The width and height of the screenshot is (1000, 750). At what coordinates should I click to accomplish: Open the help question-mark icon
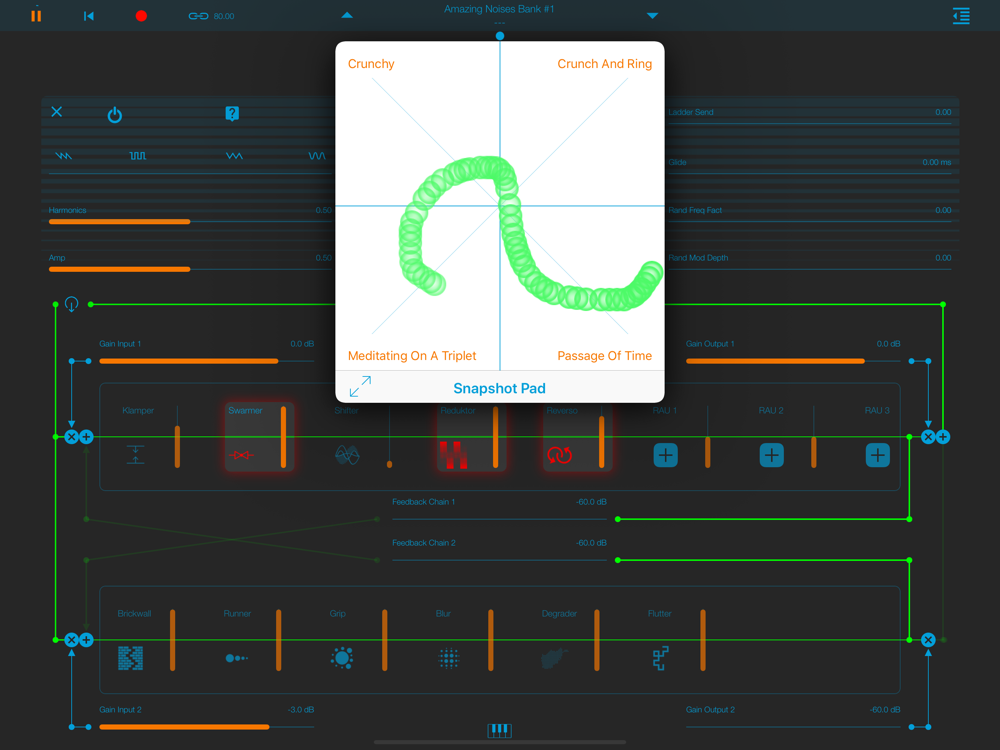232,114
